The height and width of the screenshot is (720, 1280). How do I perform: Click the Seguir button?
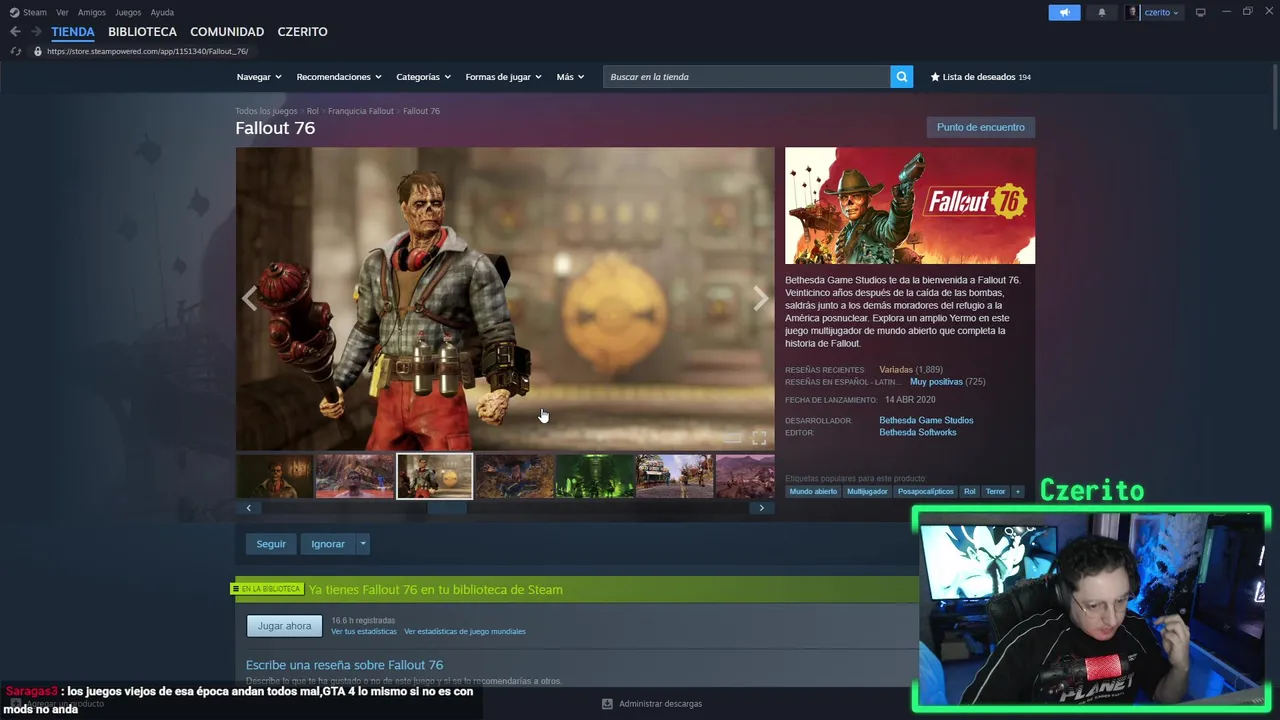[271, 544]
